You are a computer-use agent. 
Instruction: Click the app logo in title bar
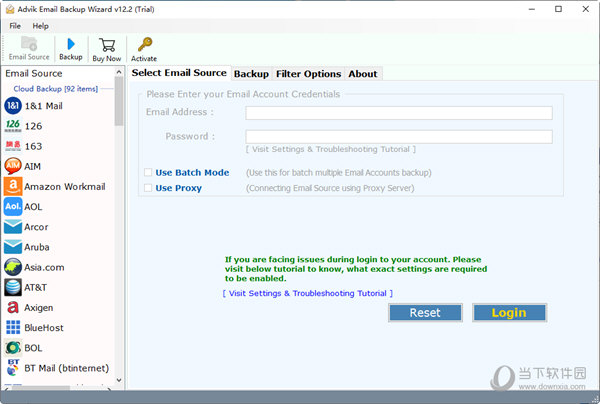(10, 9)
